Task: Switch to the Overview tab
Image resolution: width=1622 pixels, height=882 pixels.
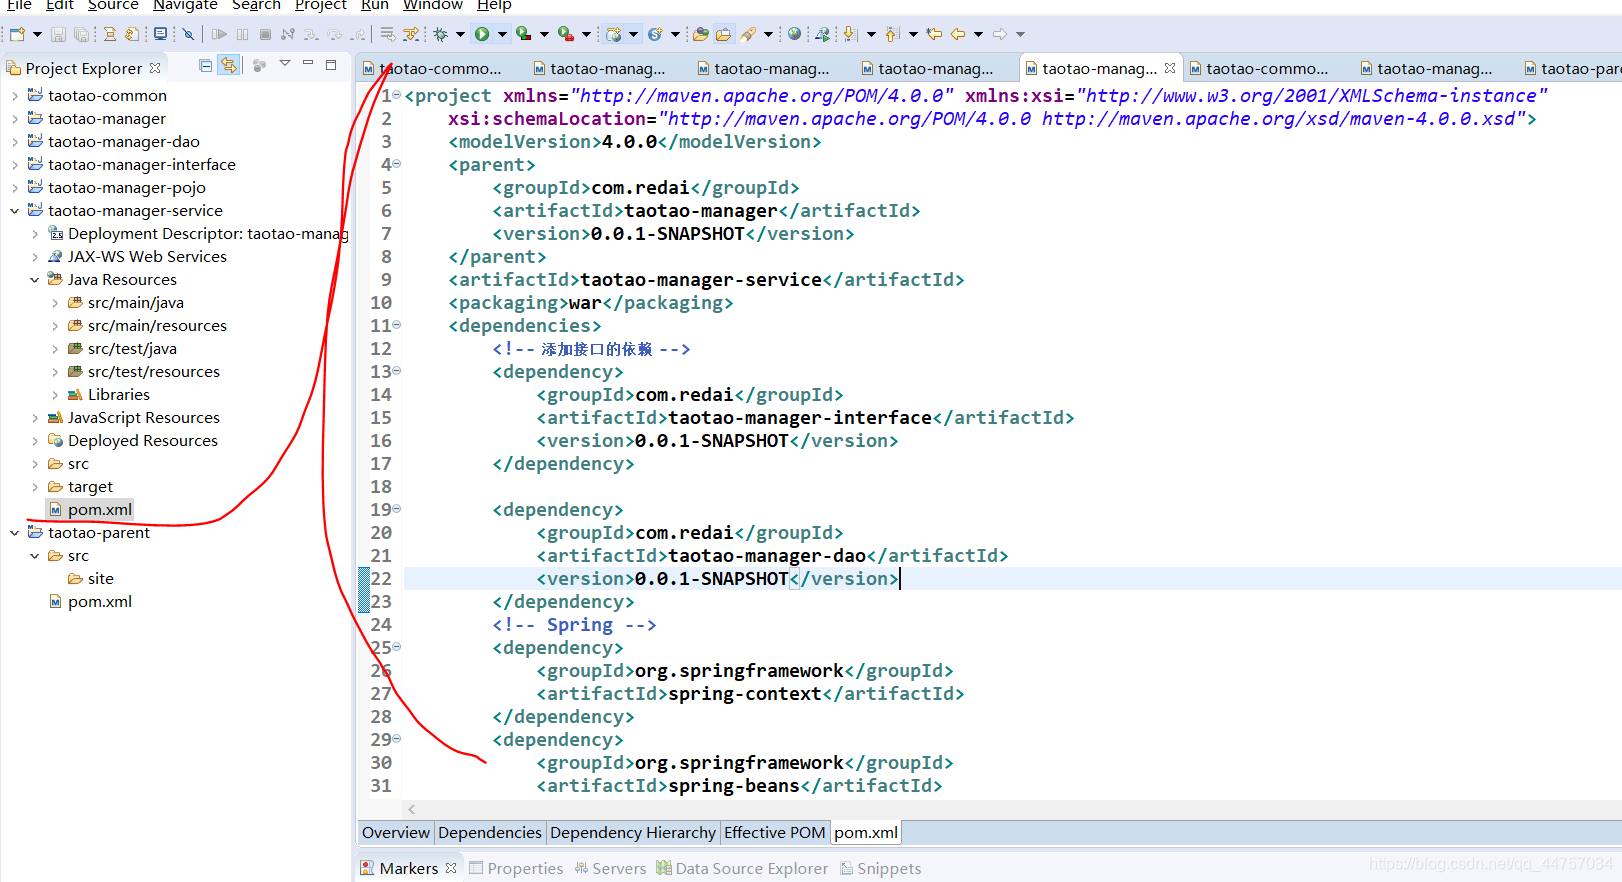Action: coord(396,832)
